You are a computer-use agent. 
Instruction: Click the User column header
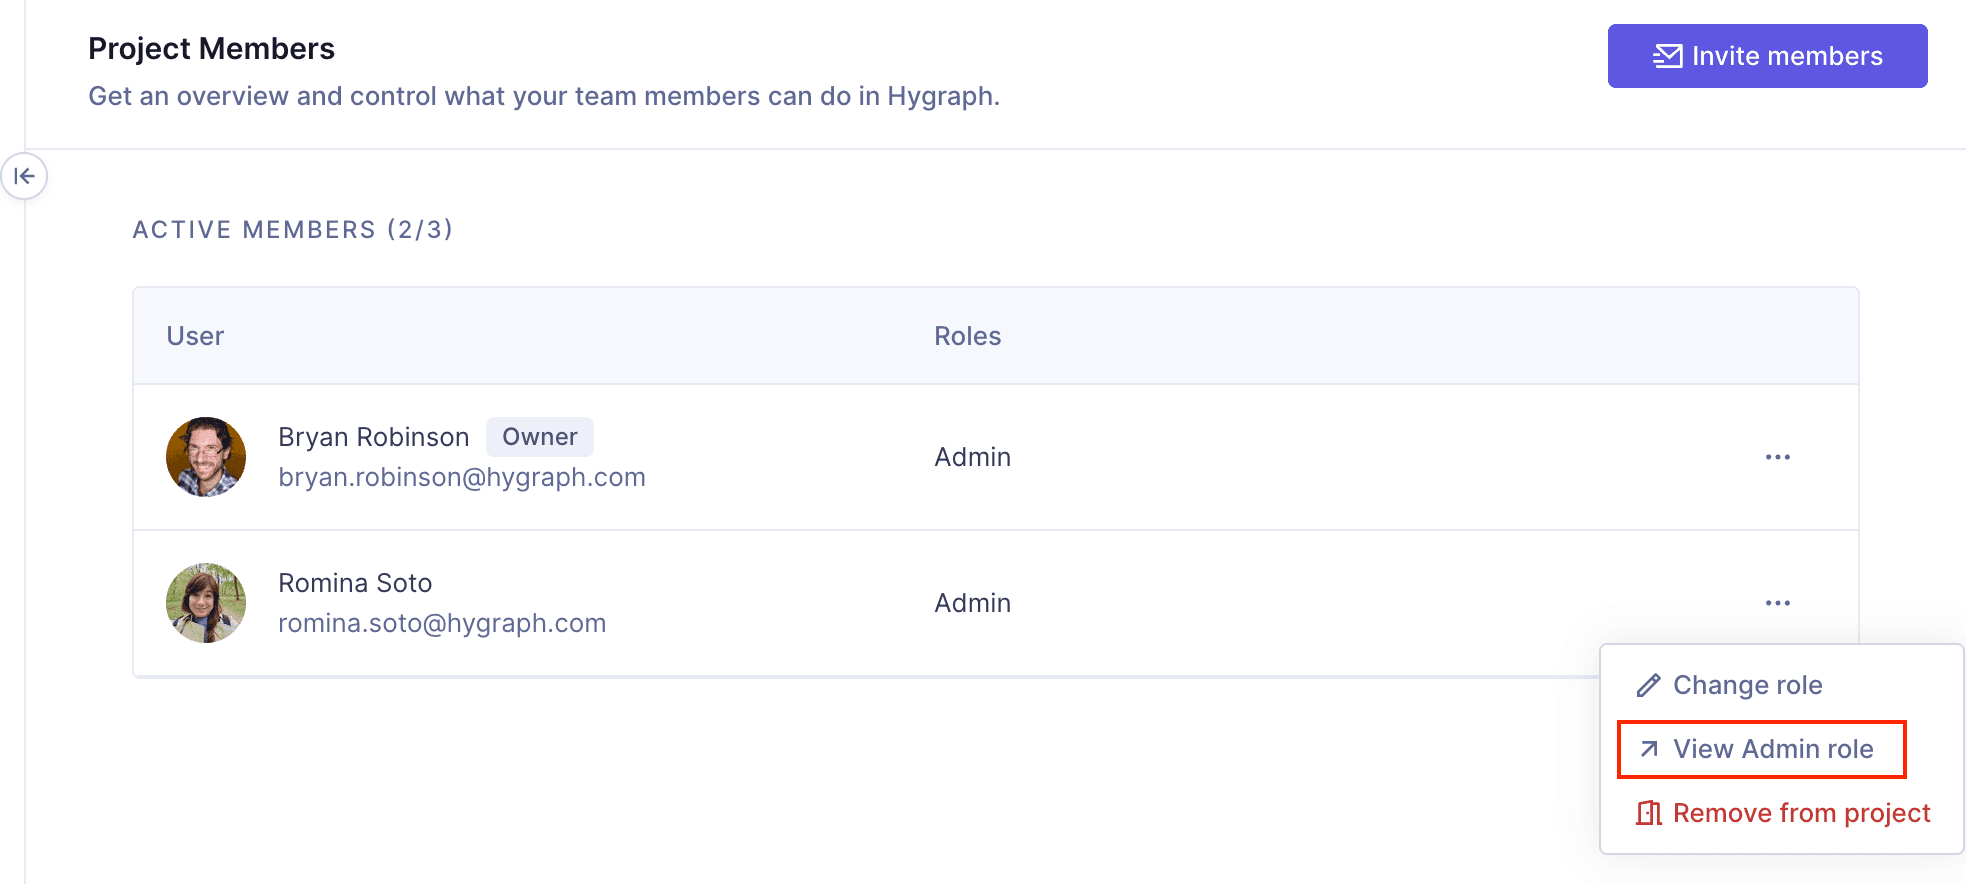pos(195,336)
